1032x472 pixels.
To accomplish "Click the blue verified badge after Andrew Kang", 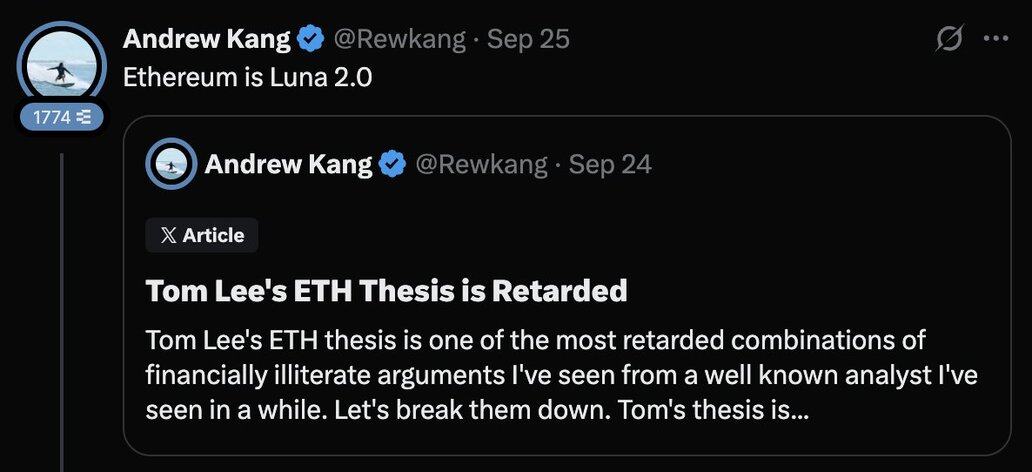I will 311,39.
